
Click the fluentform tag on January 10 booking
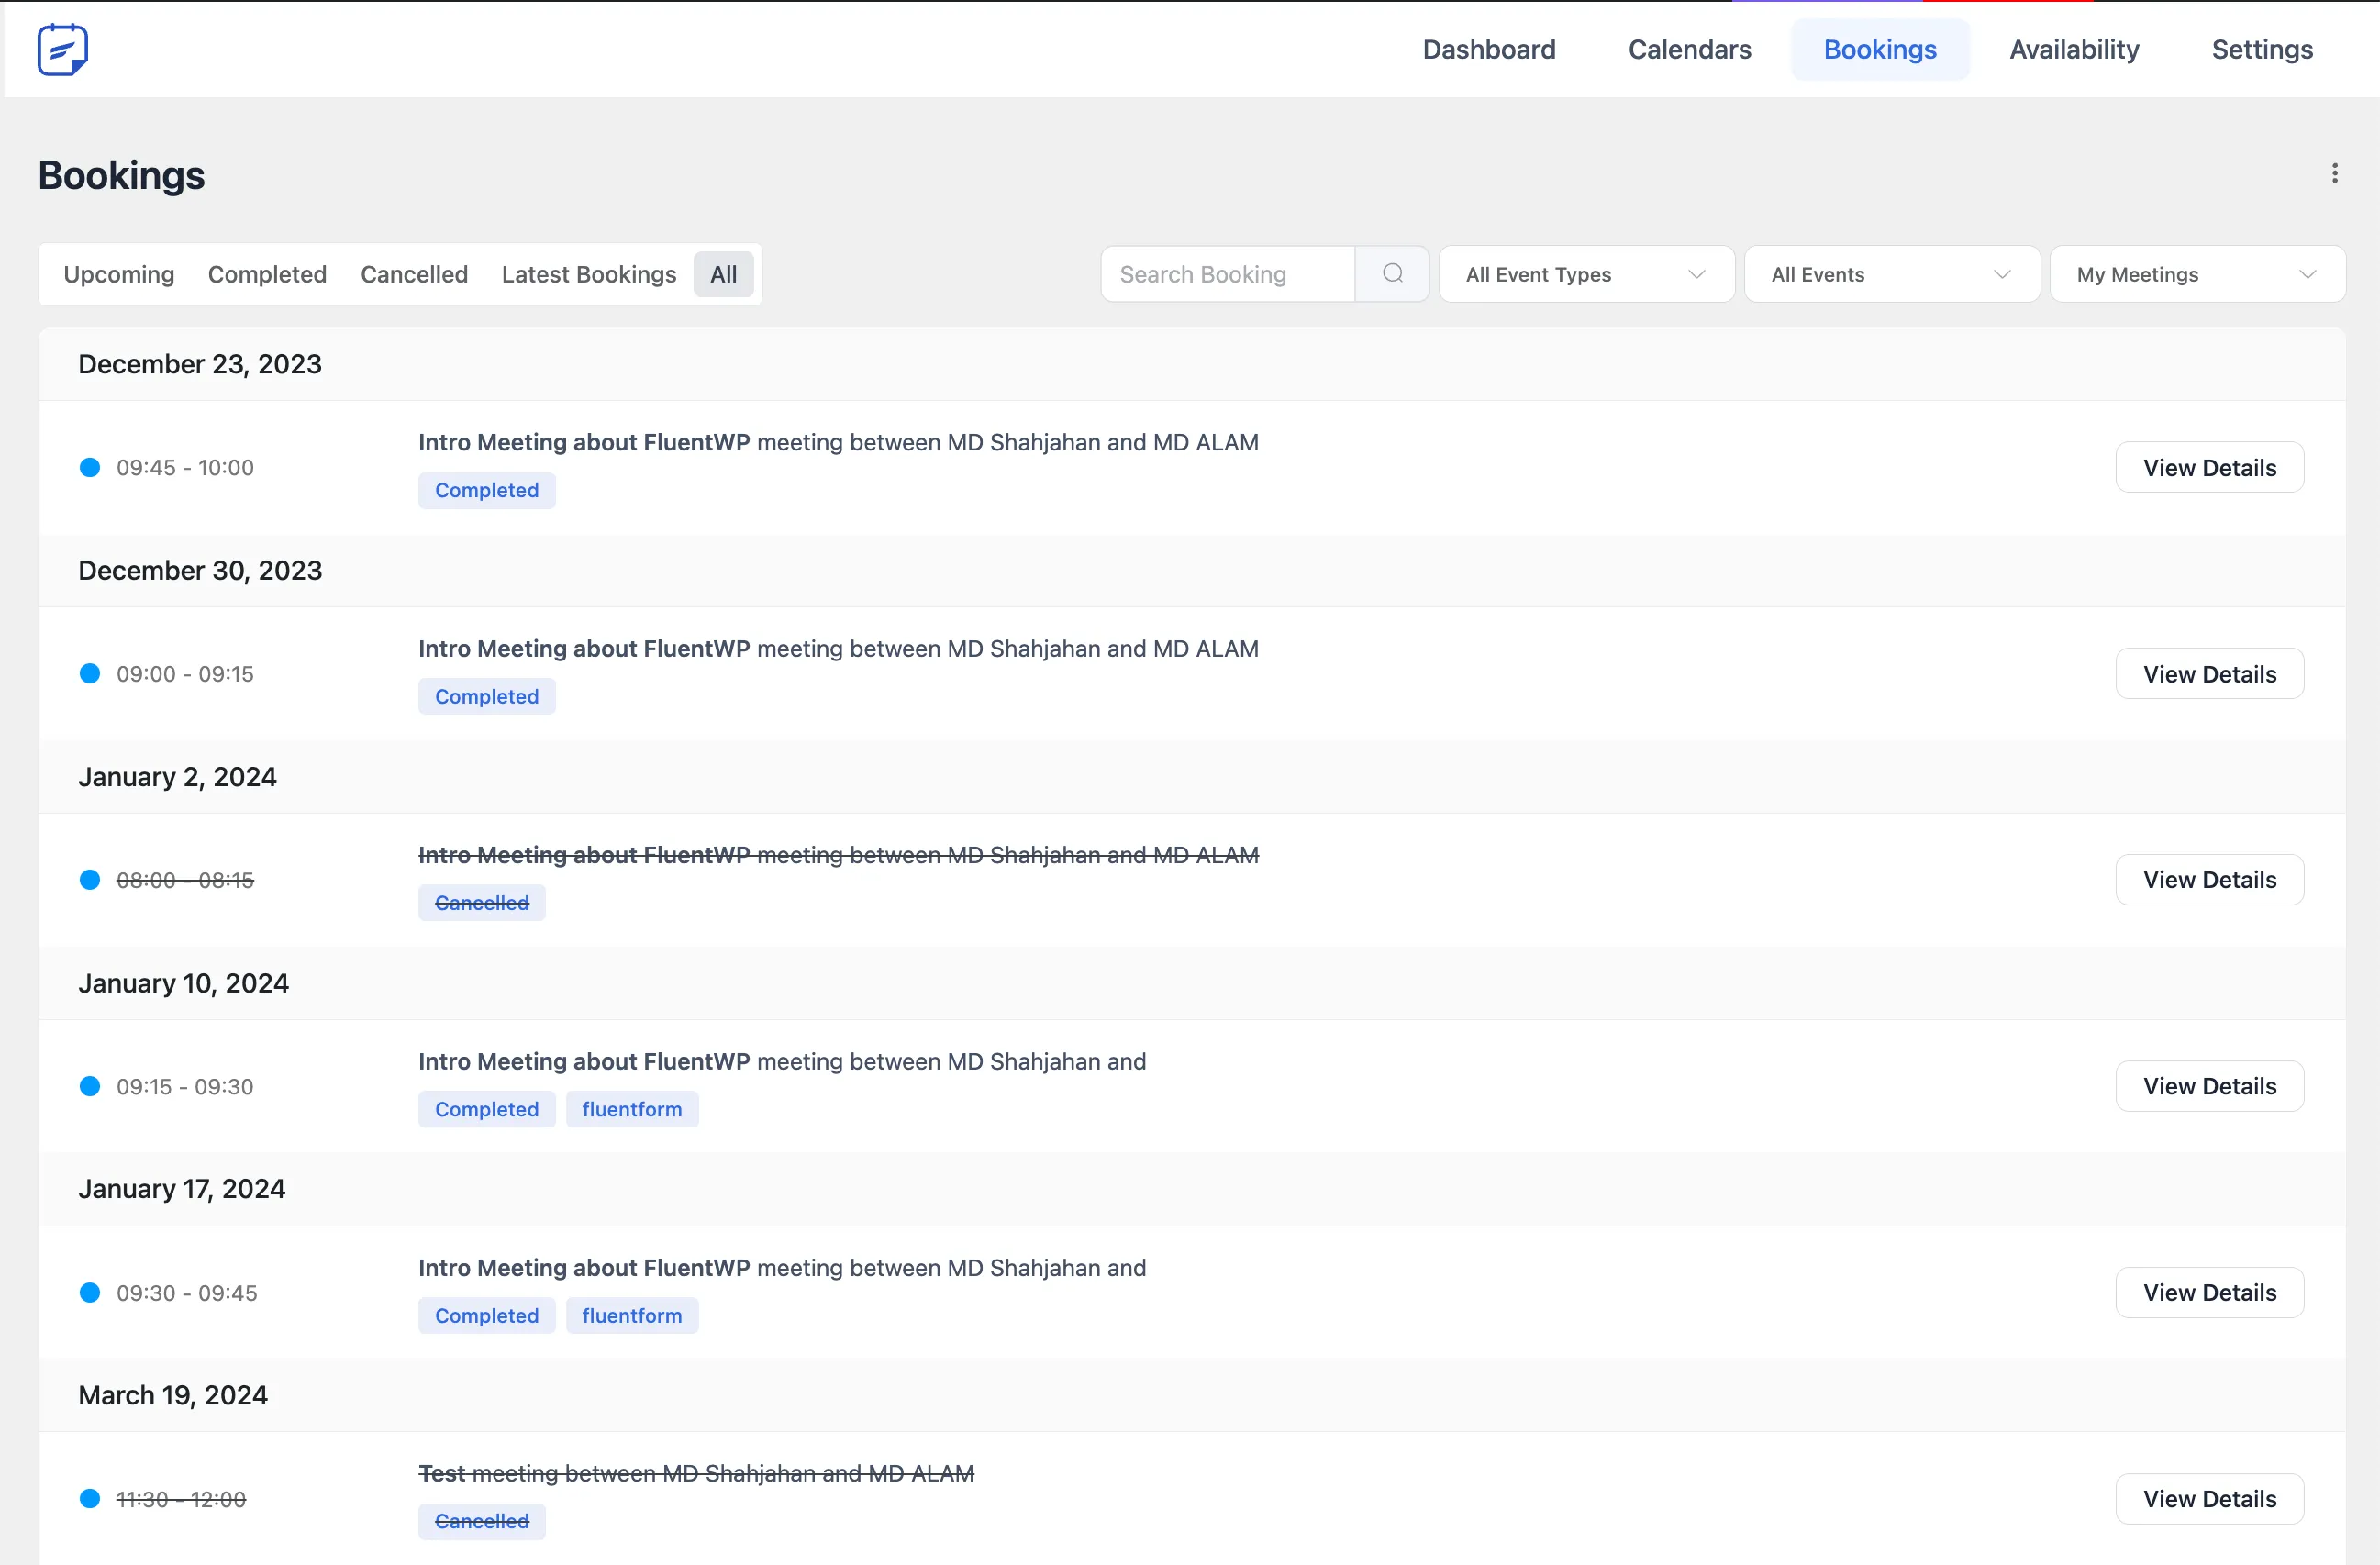(632, 1109)
